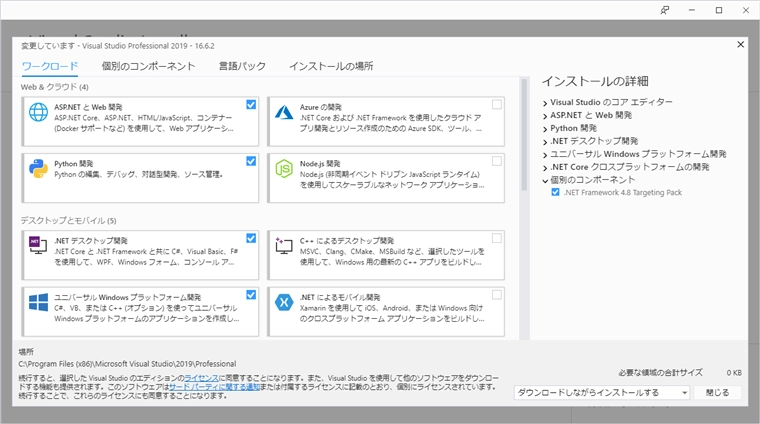Expand .NET Core クロスプラットフォームの開発 details
760x424 pixels.
(545, 168)
